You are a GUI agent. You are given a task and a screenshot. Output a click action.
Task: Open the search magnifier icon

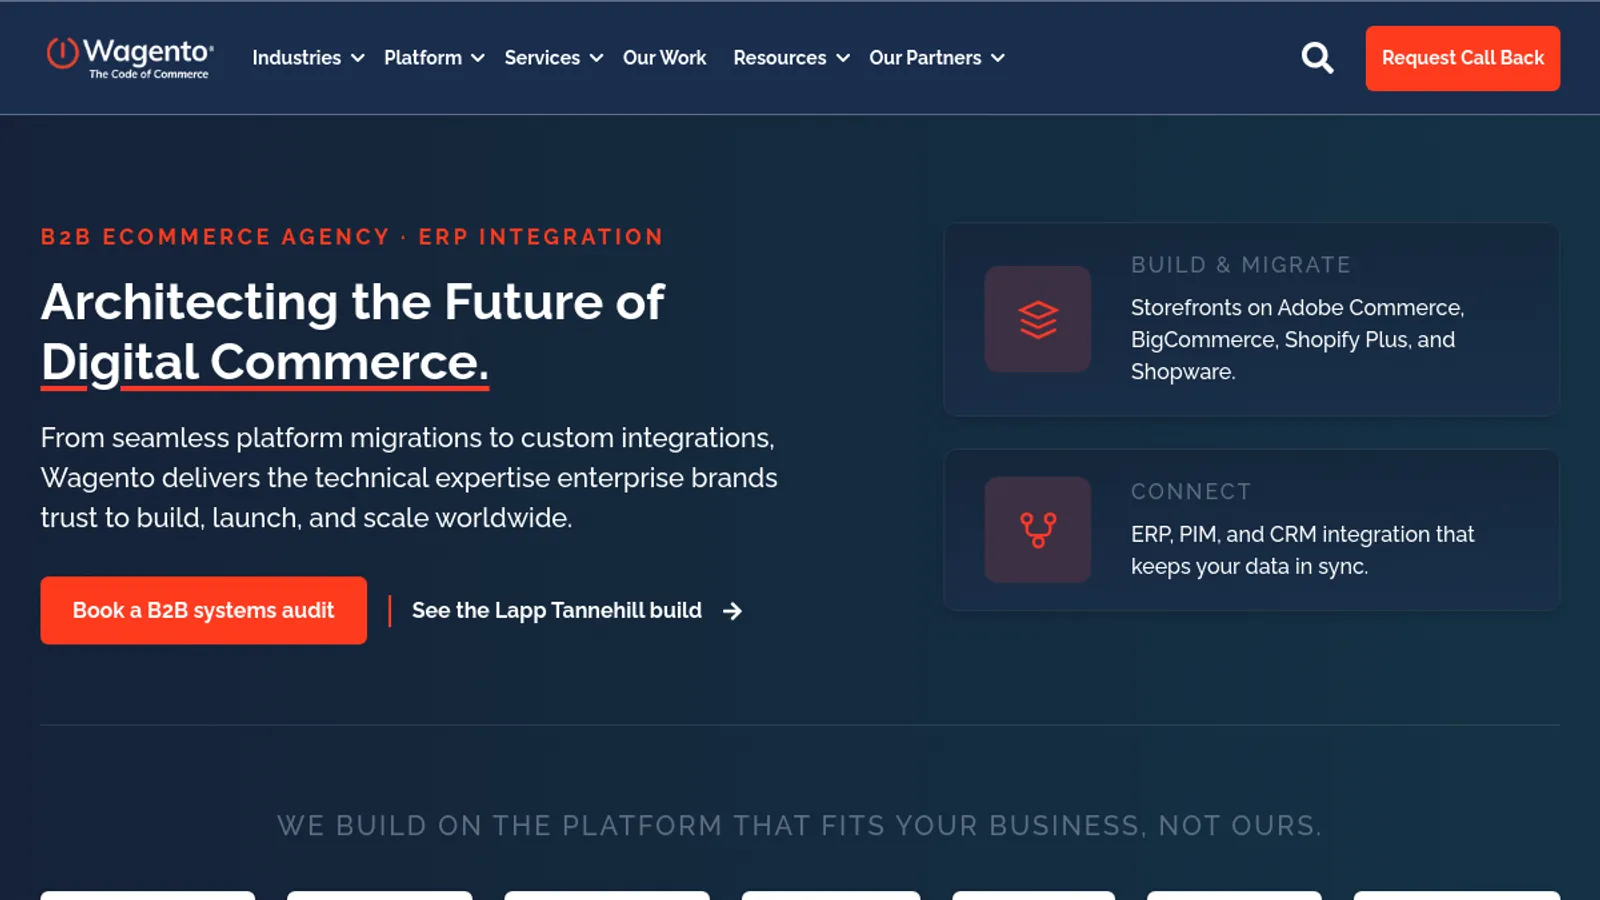click(x=1317, y=58)
